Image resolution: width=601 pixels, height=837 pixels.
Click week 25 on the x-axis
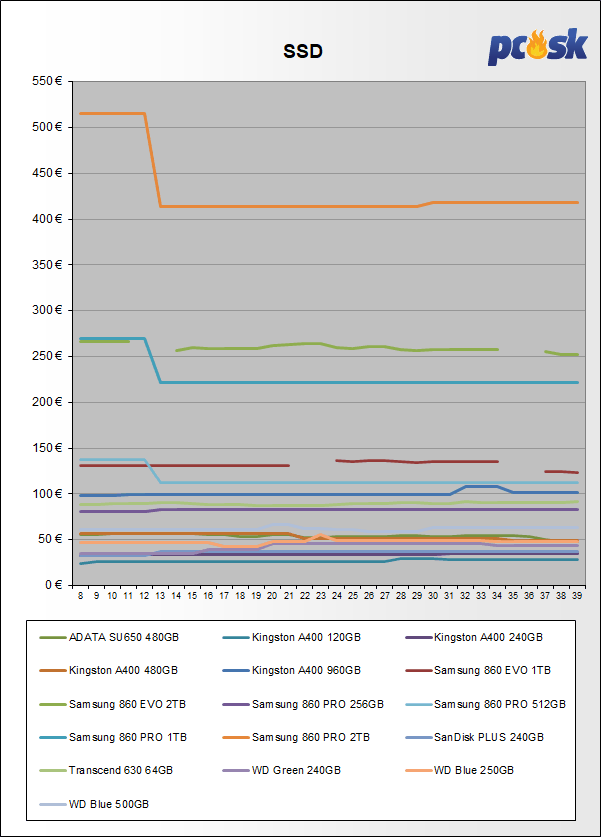click(353, 596)
